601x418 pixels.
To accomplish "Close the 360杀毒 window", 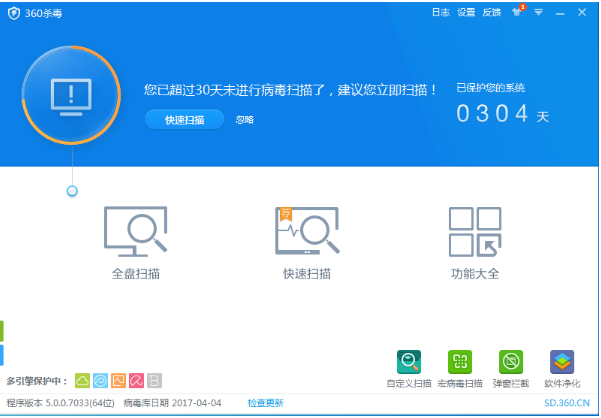I will pyautogui.click(x=582, y=13).
